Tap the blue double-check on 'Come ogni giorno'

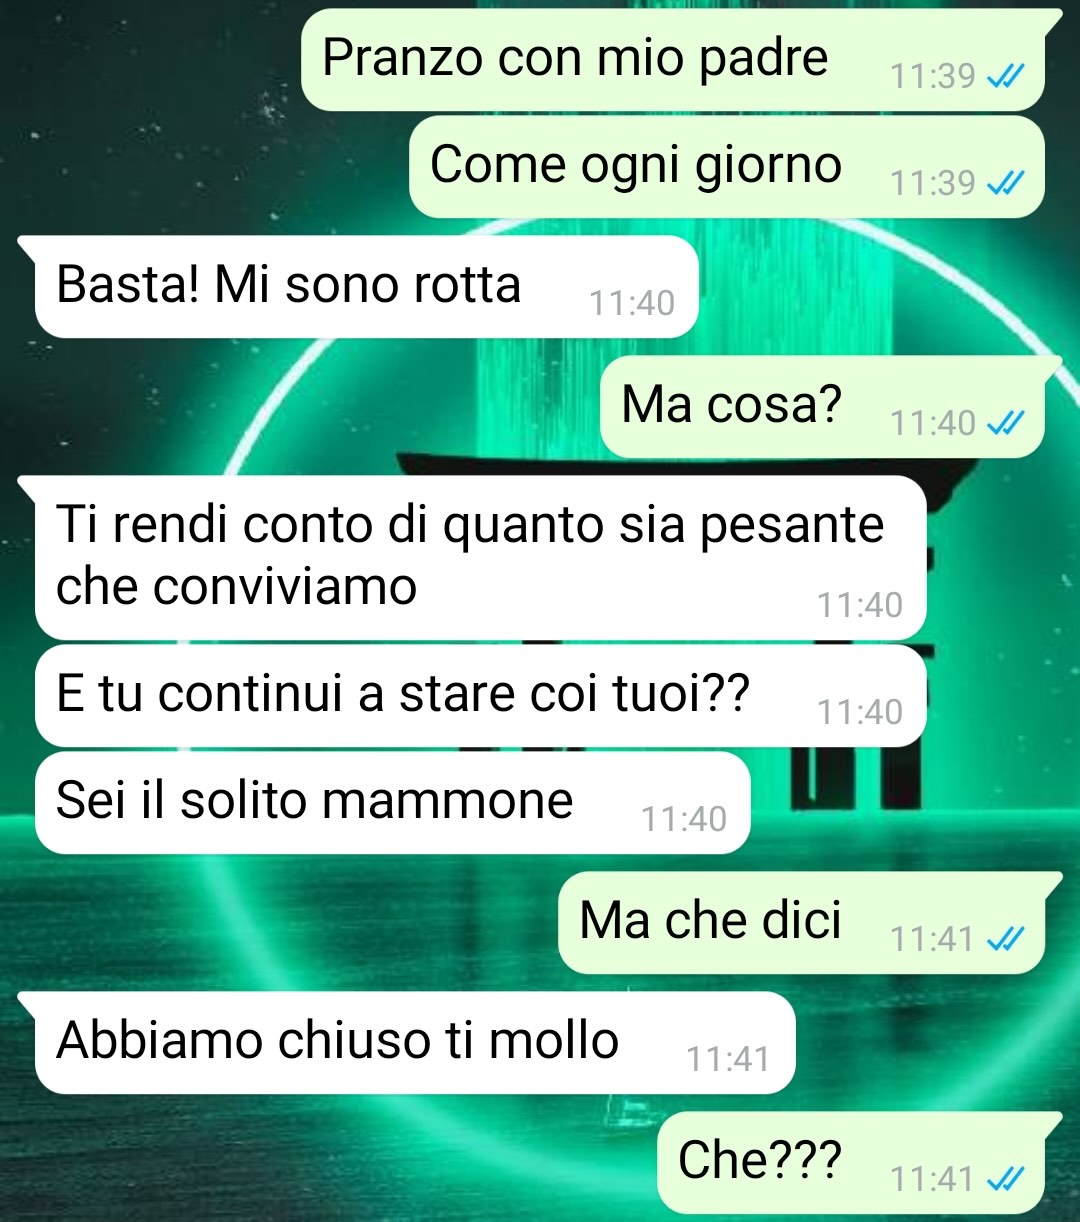[1005, 183]
